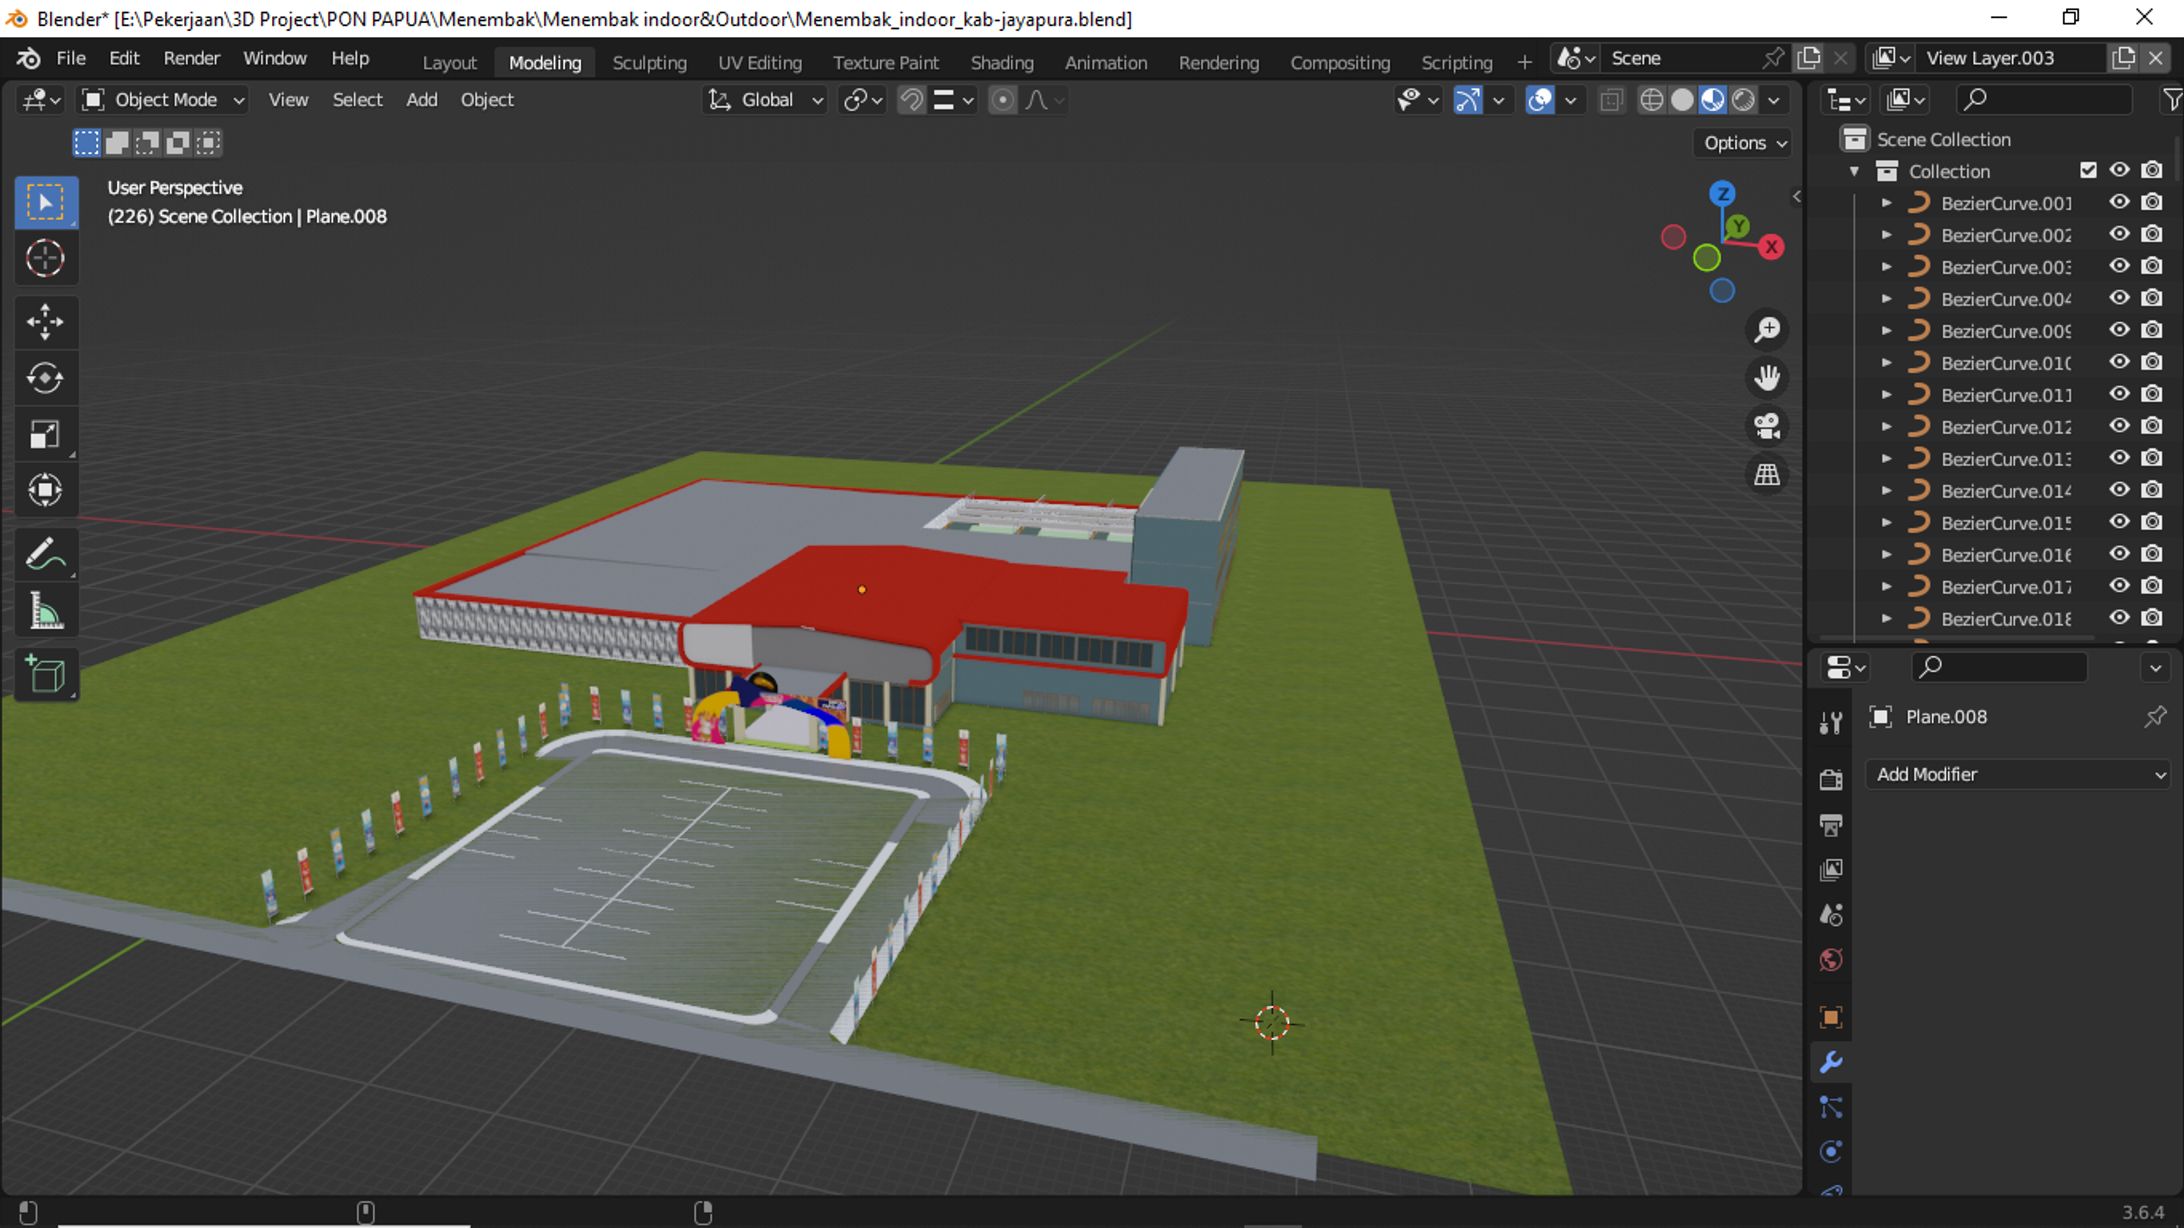Select the Move tool
The height and width of the screenshot is (1228, 2184).
click(x=45, y=322)
